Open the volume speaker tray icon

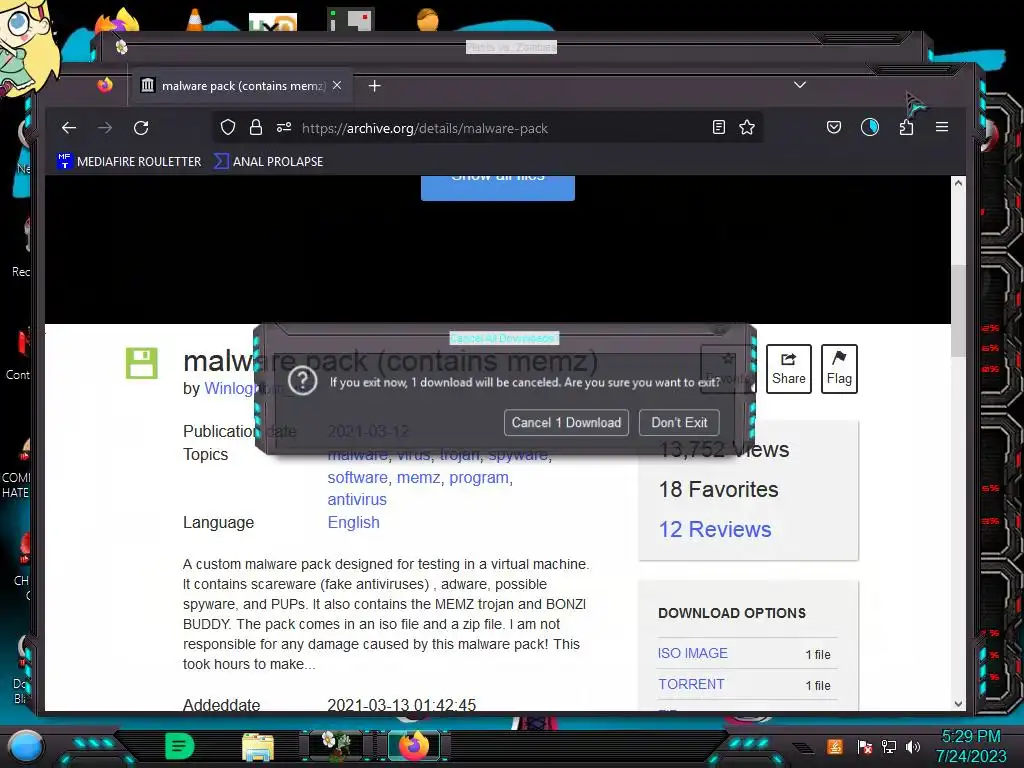[913, 746]
